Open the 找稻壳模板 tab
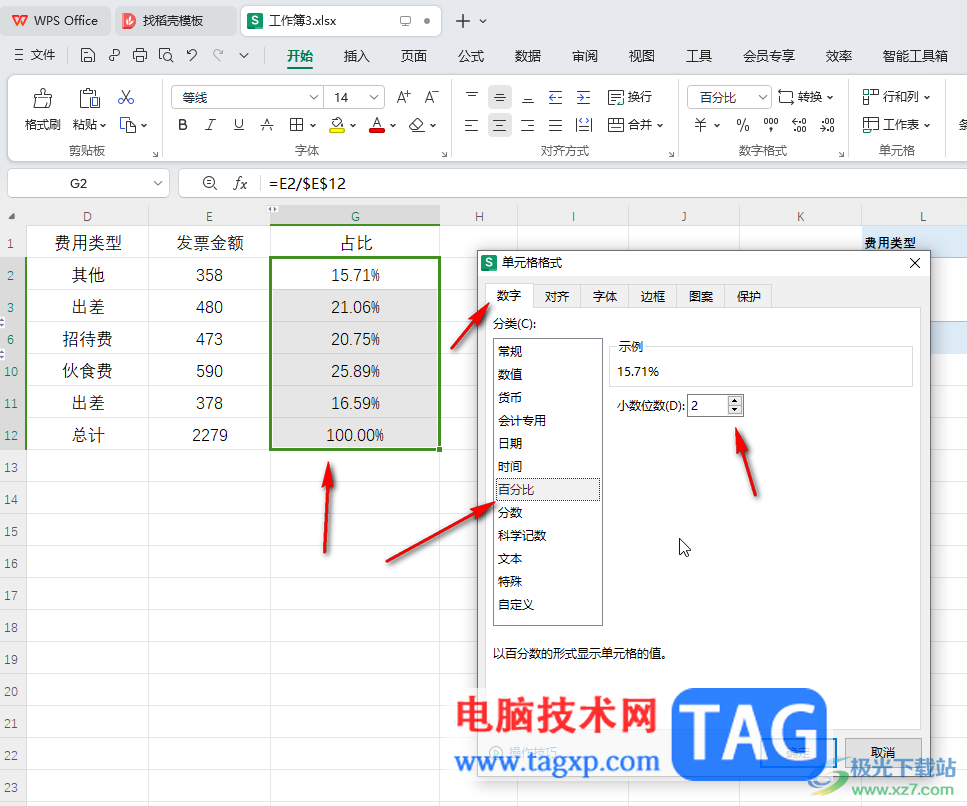 (175, 20)
